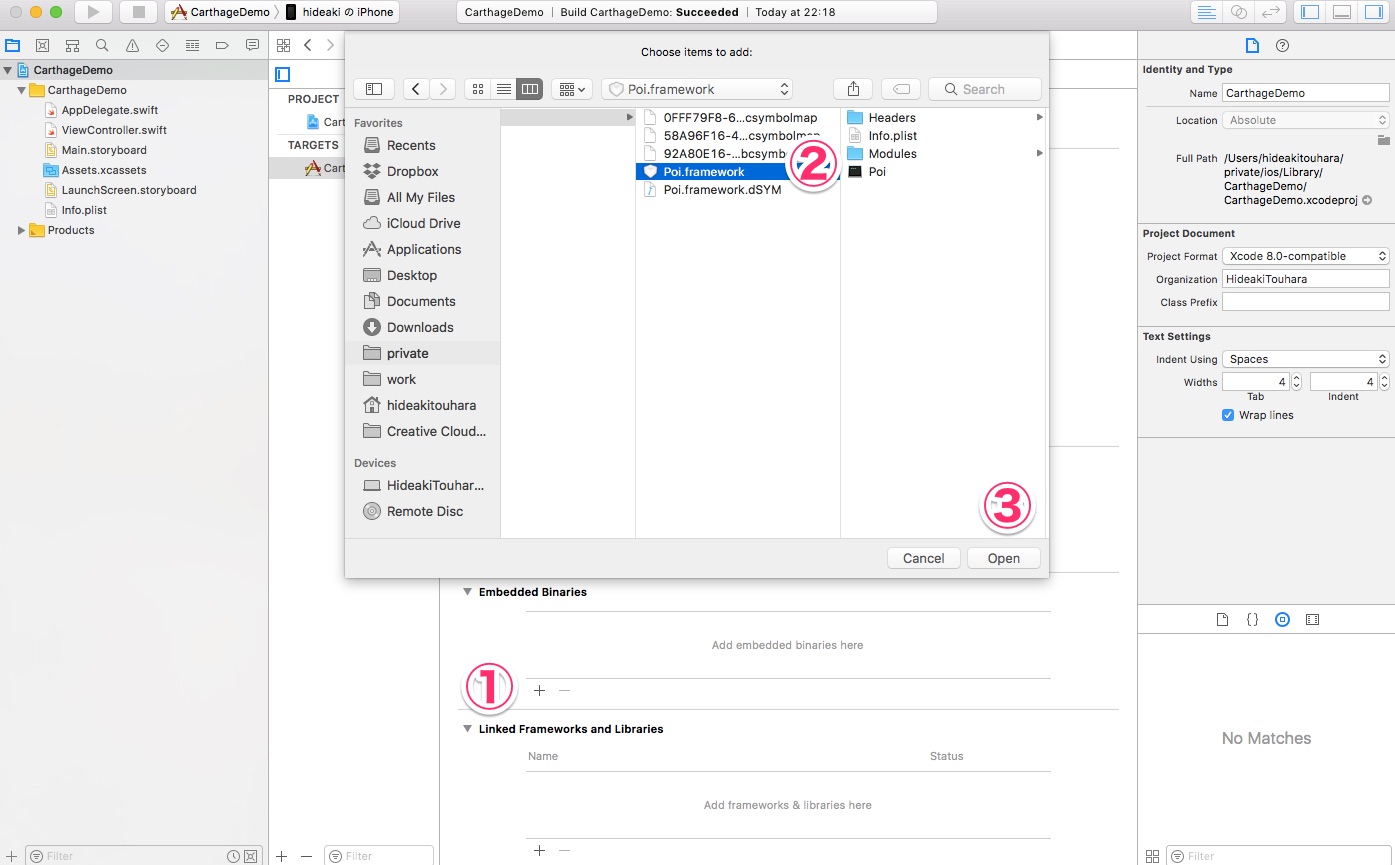Screen dimensions: 1395x865
Task: Click the Class Prefix field
Action: (1306, 302)
